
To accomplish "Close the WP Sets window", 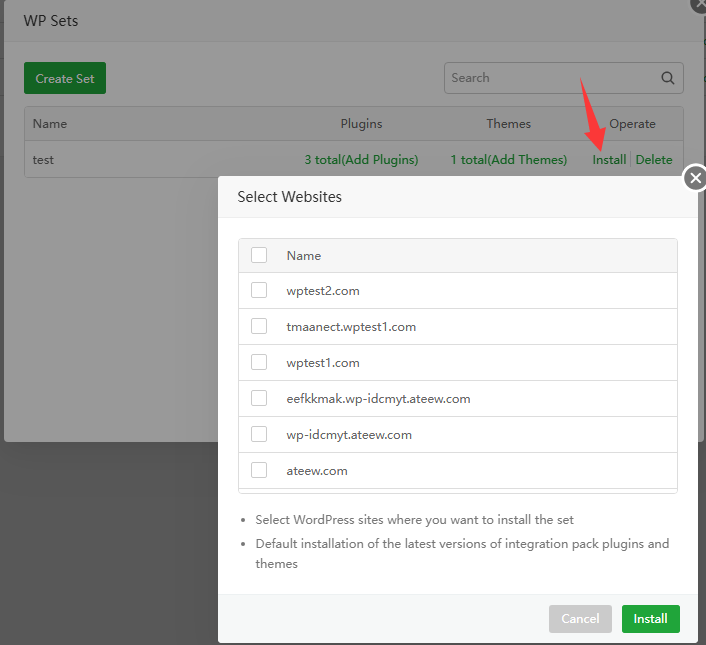I will tap(699, 4).
